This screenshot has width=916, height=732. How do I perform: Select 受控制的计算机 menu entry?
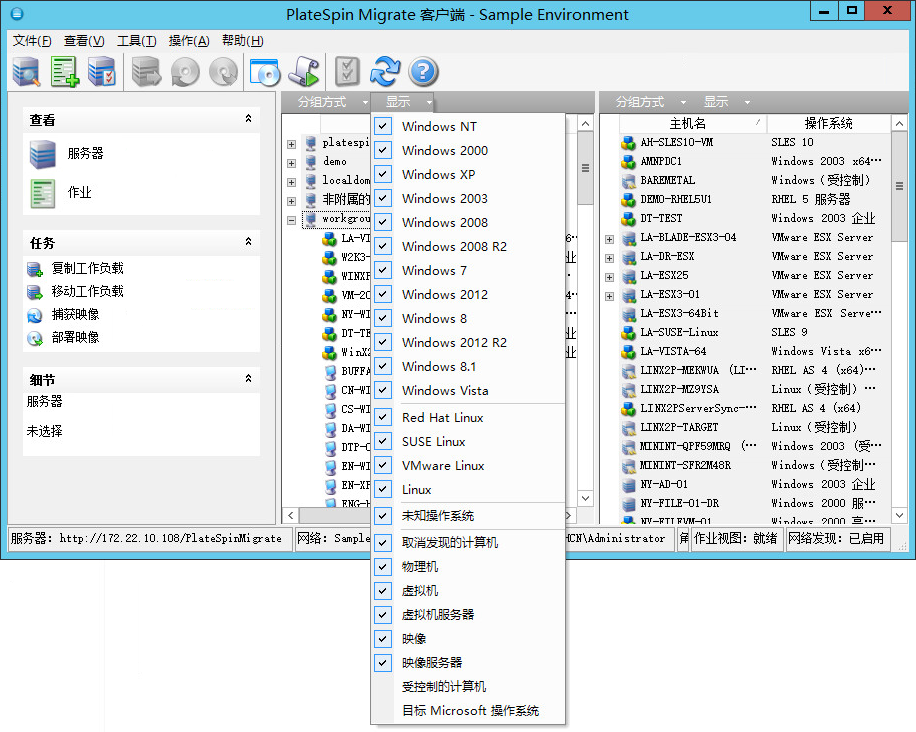(444, 687)
